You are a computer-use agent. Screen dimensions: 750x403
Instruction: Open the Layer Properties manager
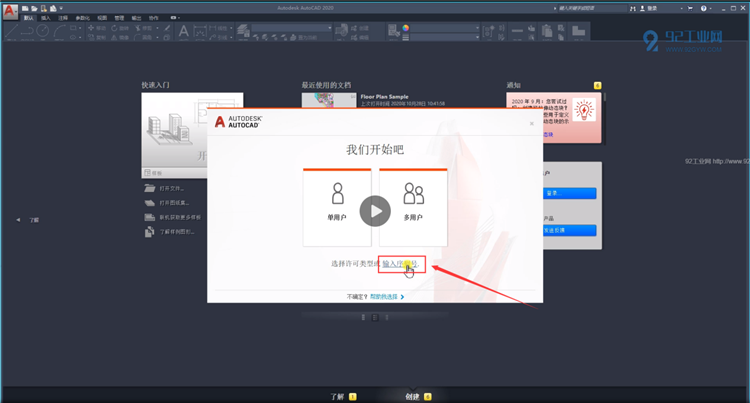point(243,31)
